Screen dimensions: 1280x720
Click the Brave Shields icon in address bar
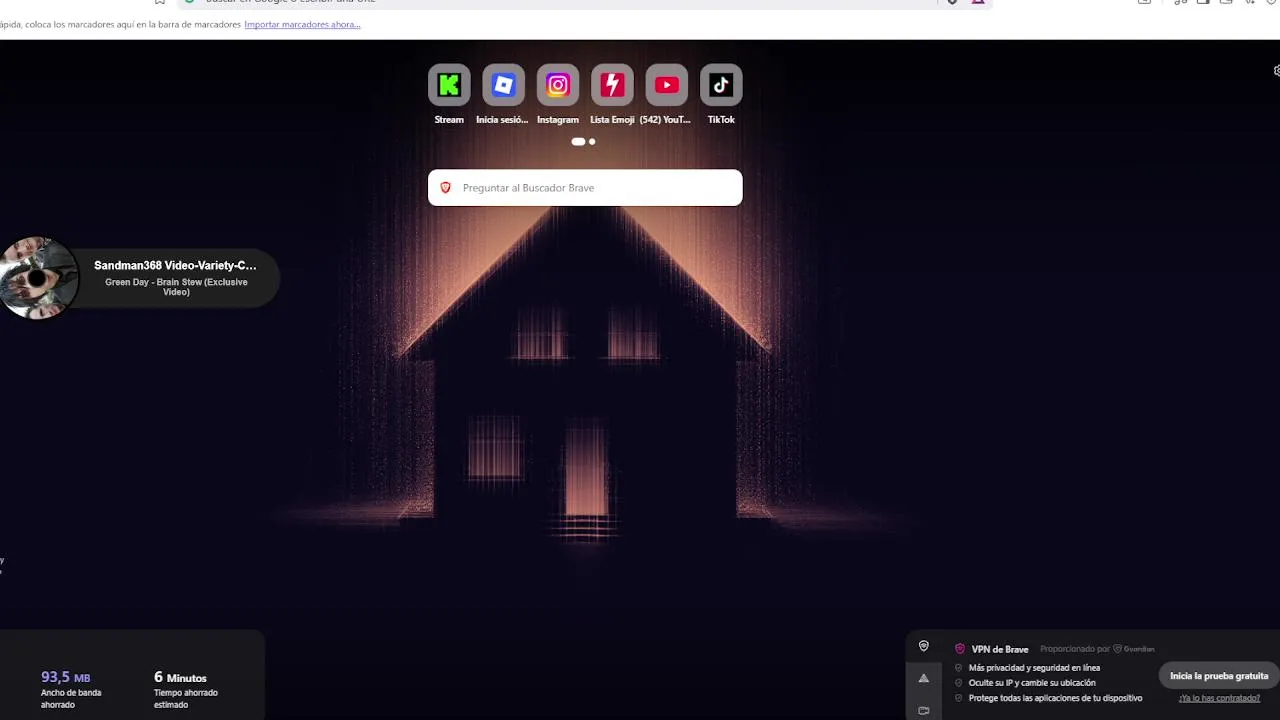(x=952, y=2)
